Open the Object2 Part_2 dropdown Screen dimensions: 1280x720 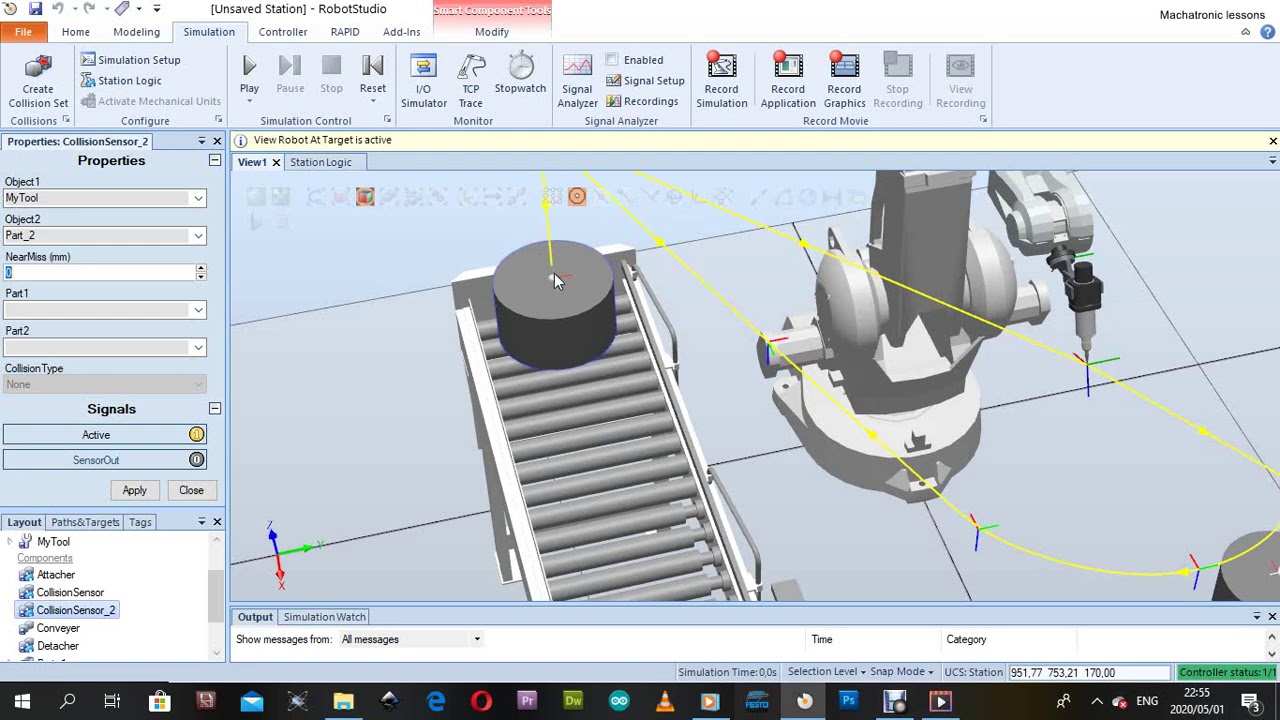tap(198, 236)
